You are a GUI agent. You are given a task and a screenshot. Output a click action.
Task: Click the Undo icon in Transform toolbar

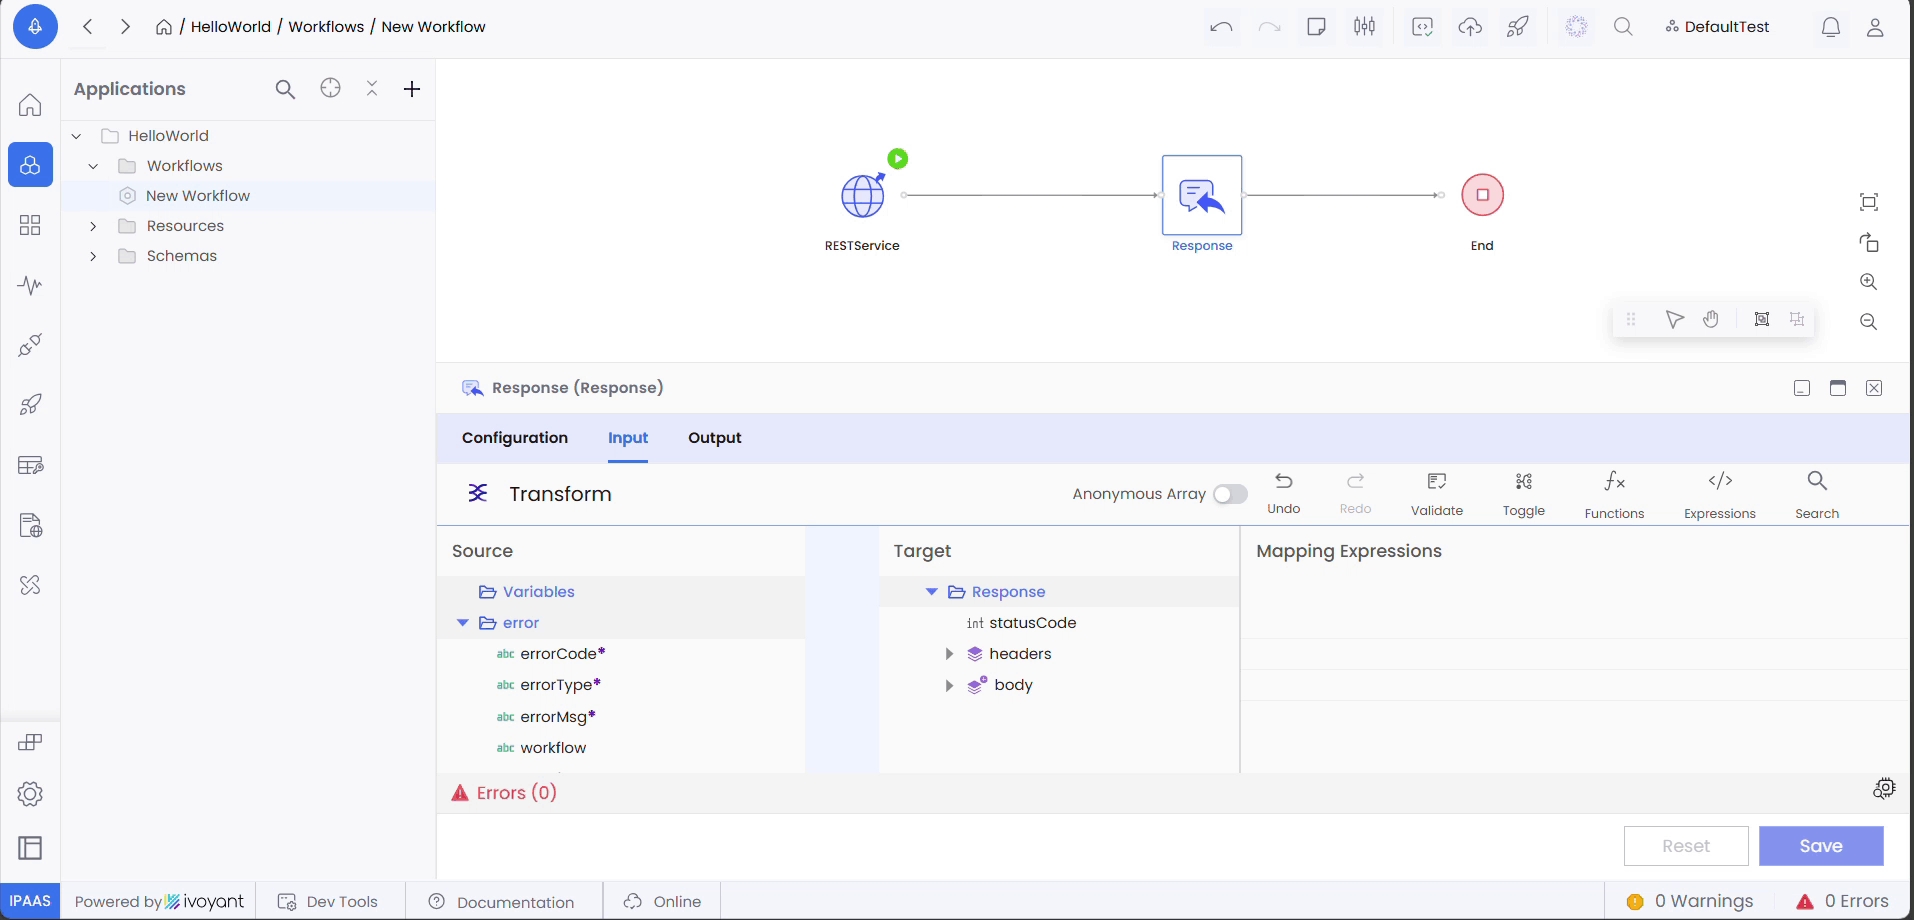coord(1284,482)
